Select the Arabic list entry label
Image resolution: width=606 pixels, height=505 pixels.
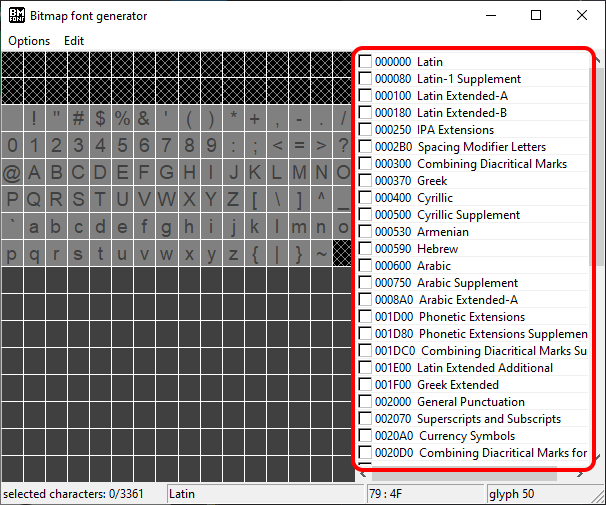tap(434, 266)
